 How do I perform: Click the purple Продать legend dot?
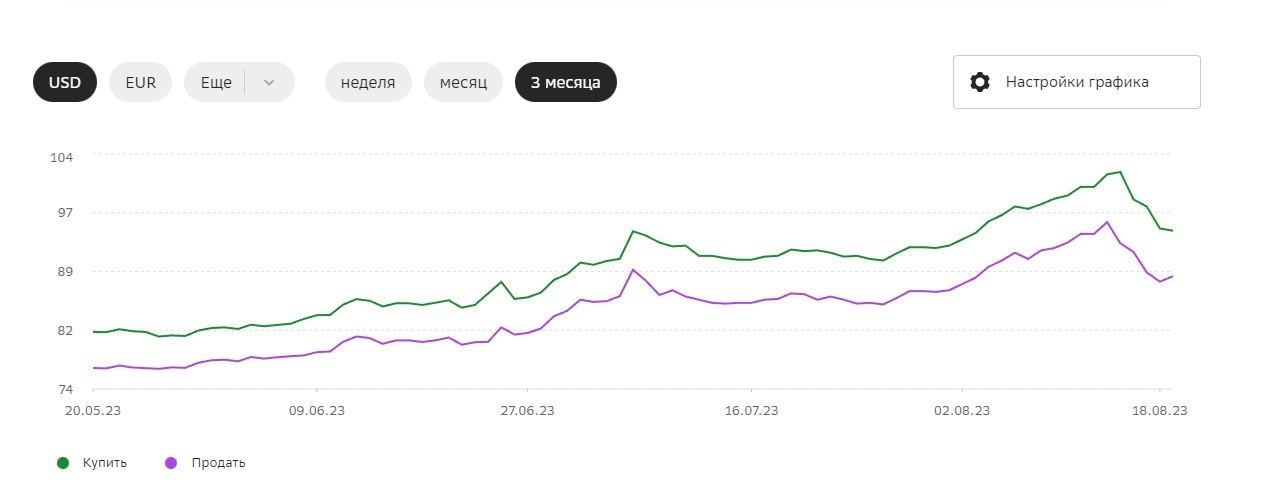click(x=171, y=463)
